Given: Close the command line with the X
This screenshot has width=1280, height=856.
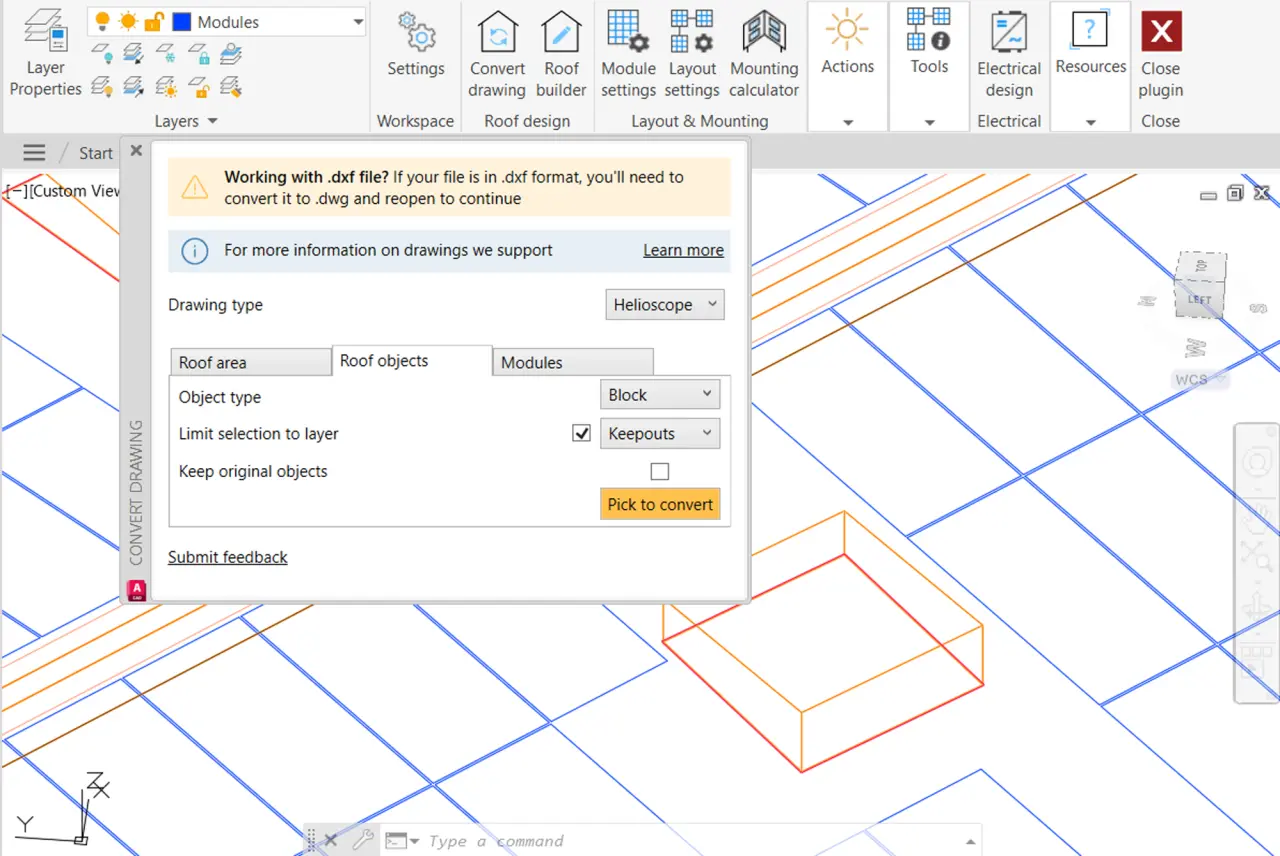Looking at the screenshot, I should pos(331,840).
